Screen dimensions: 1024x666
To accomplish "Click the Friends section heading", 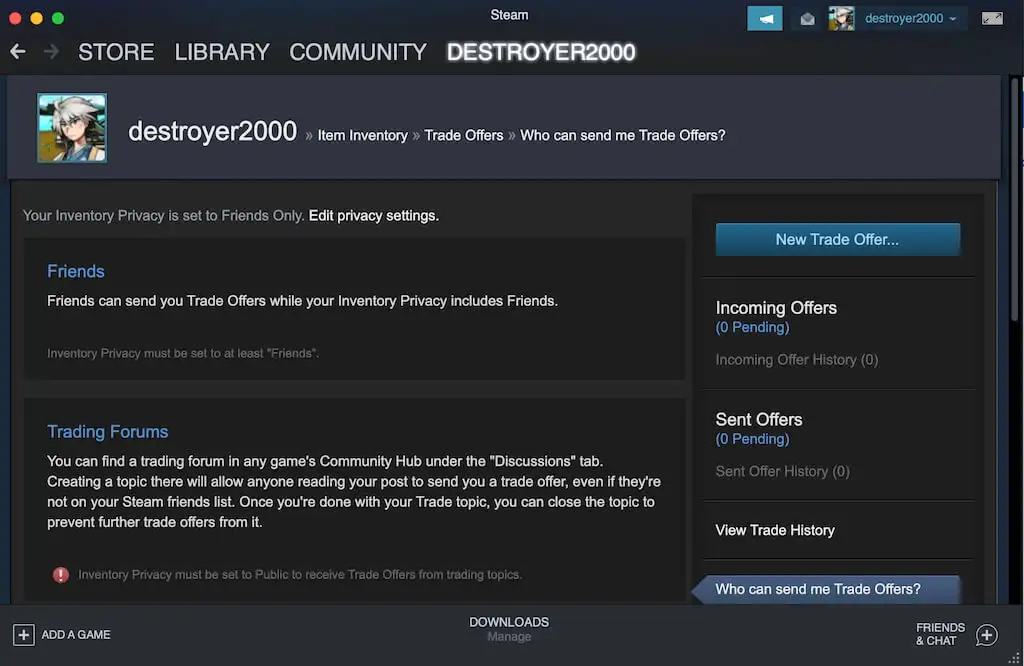I will [76, 272].
